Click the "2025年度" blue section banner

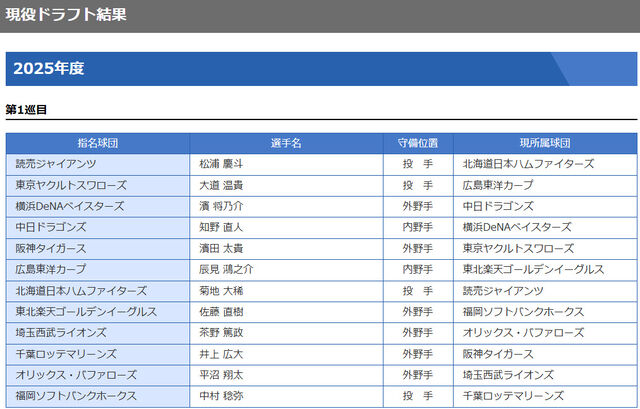coord(321,69)
